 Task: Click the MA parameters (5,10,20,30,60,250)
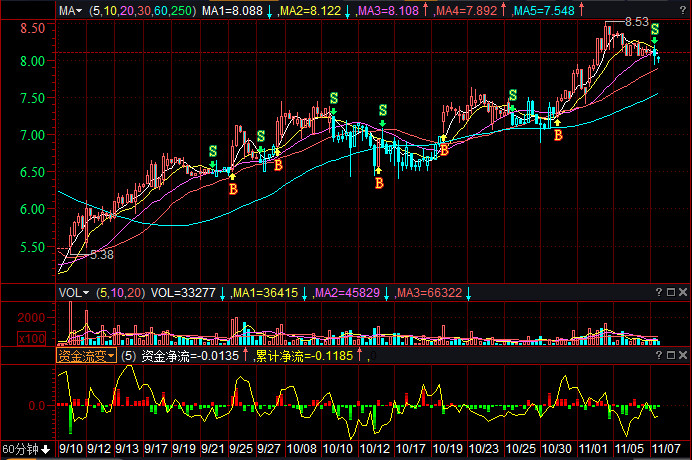tap(142, 10)
